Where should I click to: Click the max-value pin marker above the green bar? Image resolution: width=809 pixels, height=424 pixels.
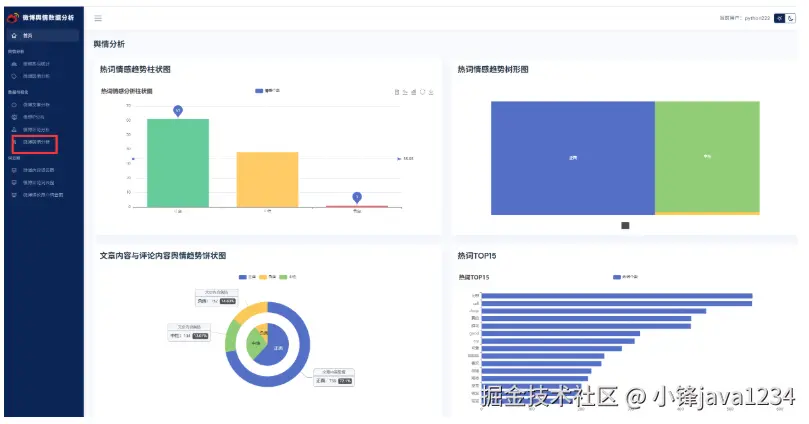tap(178, 110)
